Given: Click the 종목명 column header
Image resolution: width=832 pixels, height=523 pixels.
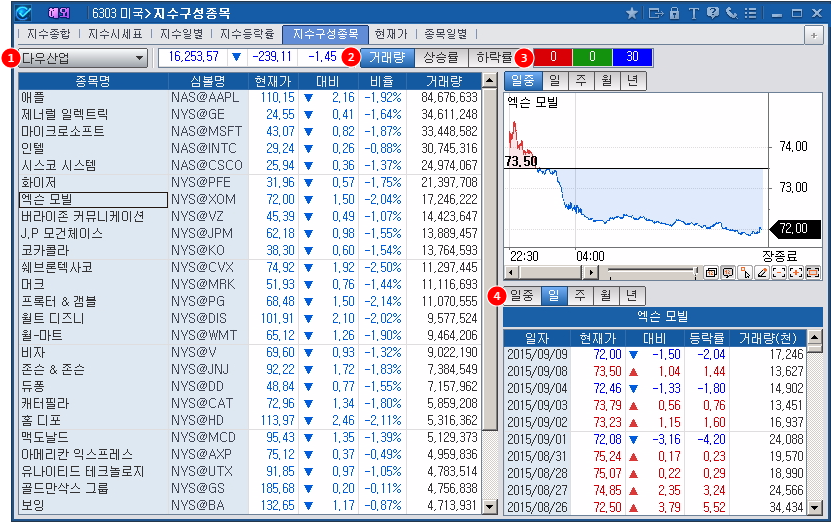Looking at the screenshot, I should tap(93, 81).
